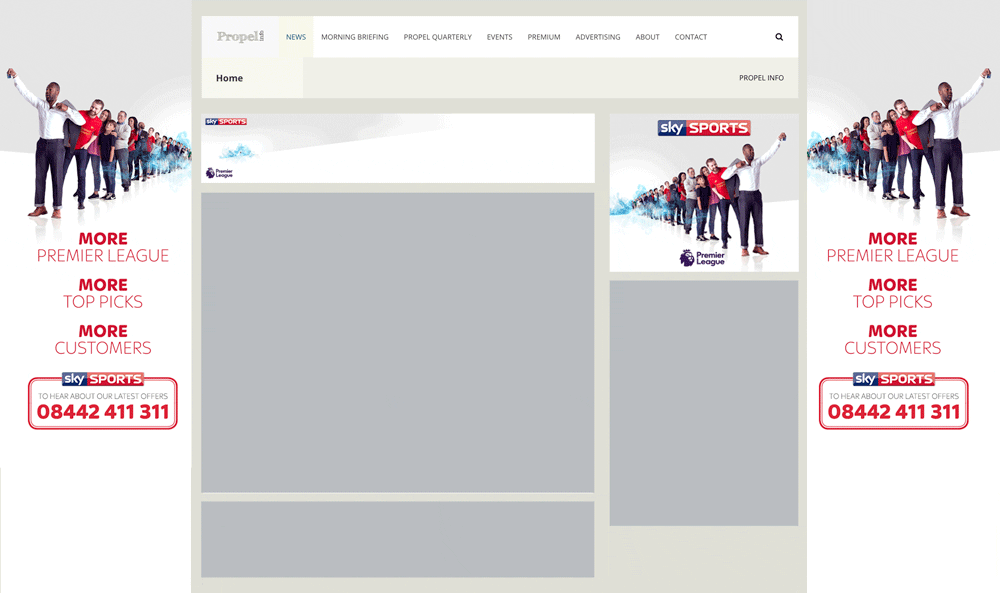
Task: Go to the Advertising page
Action: (x=598, y=37)
